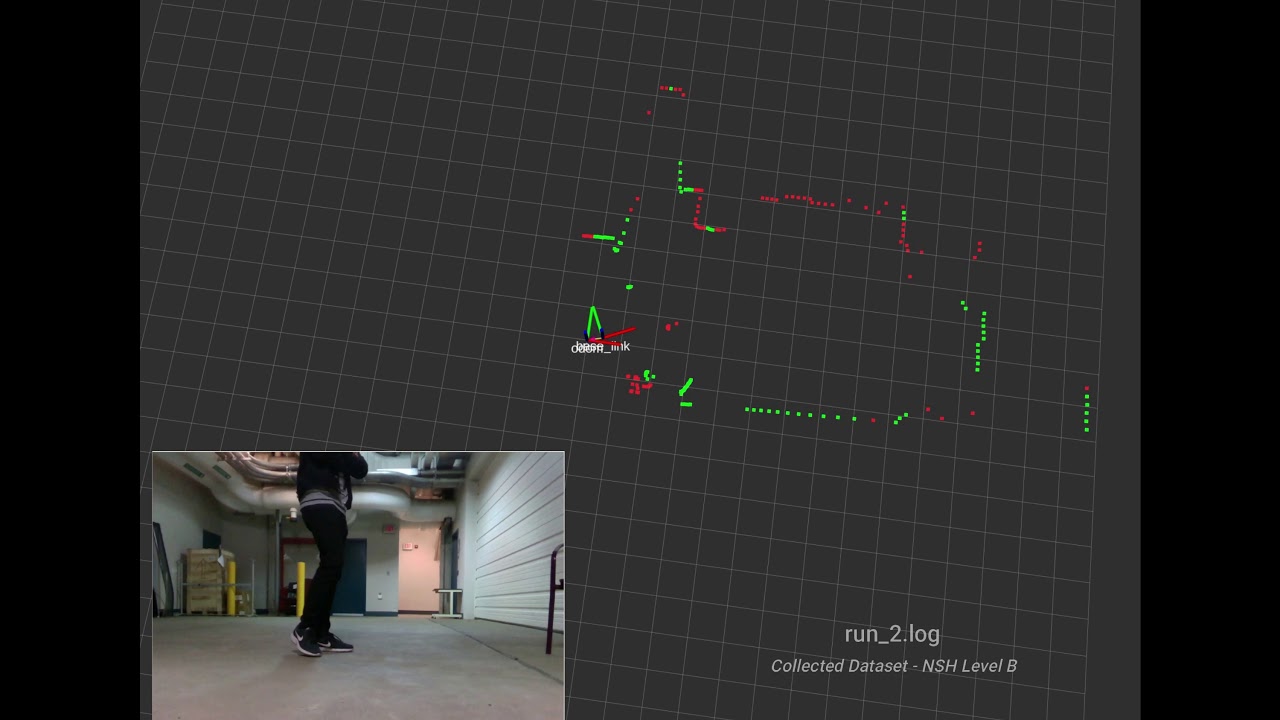Click the run_2.log caption text
Image resolution: width=1280 pixels, height=720 pixels.
(892, 634)
